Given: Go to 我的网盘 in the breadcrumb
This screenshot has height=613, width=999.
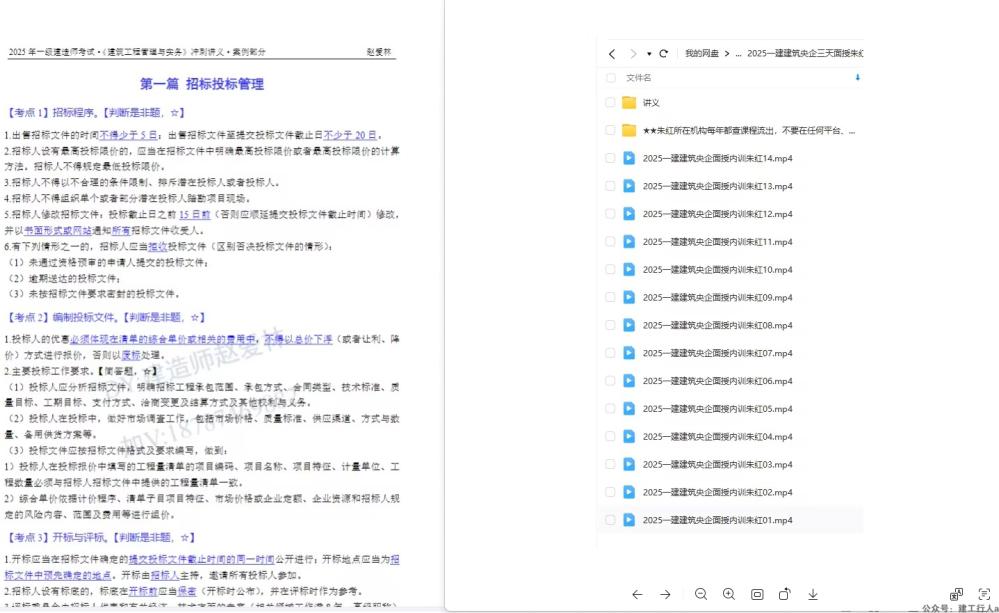Looking at the screenshot, I should (702, 54).
